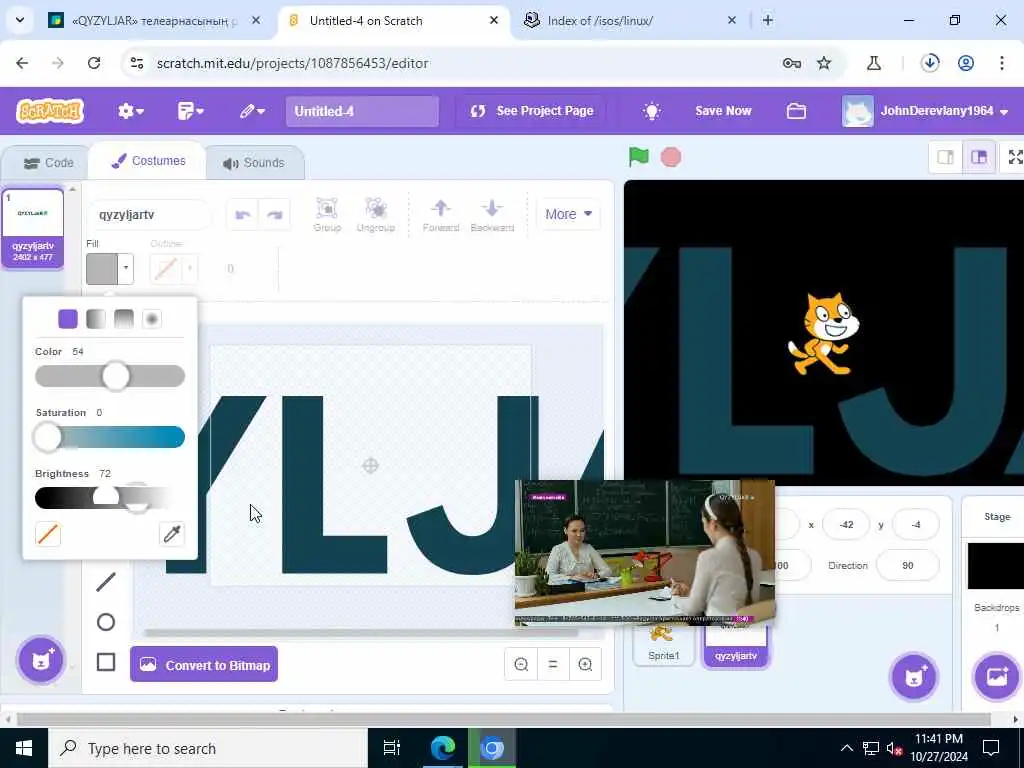Enter full screen stage mode
Viewport: 1024px width, 768px height.
click(1014, 157)
